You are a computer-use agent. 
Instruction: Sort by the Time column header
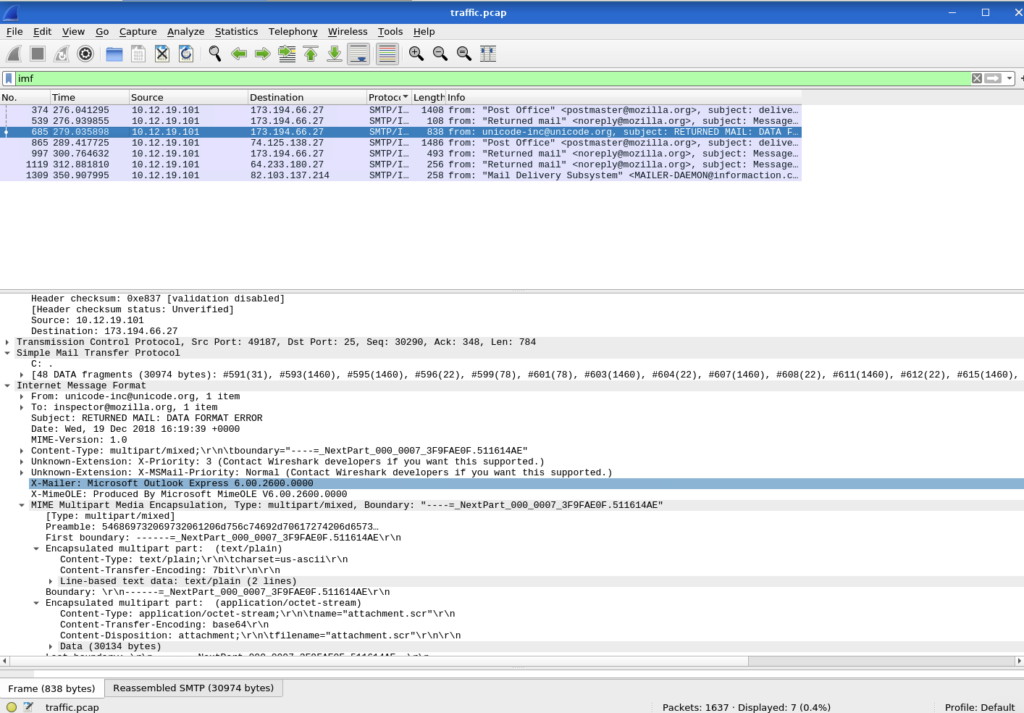[x=89, y=97]
